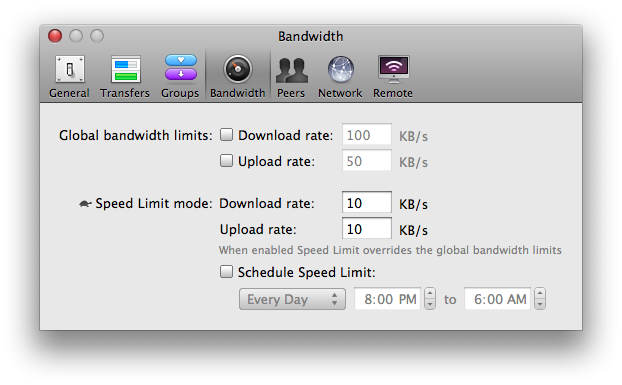Image resolution: width=622 pixels, height=385 pixels.
Task: Open the Groups preferences pane
Action: [180, 77]
